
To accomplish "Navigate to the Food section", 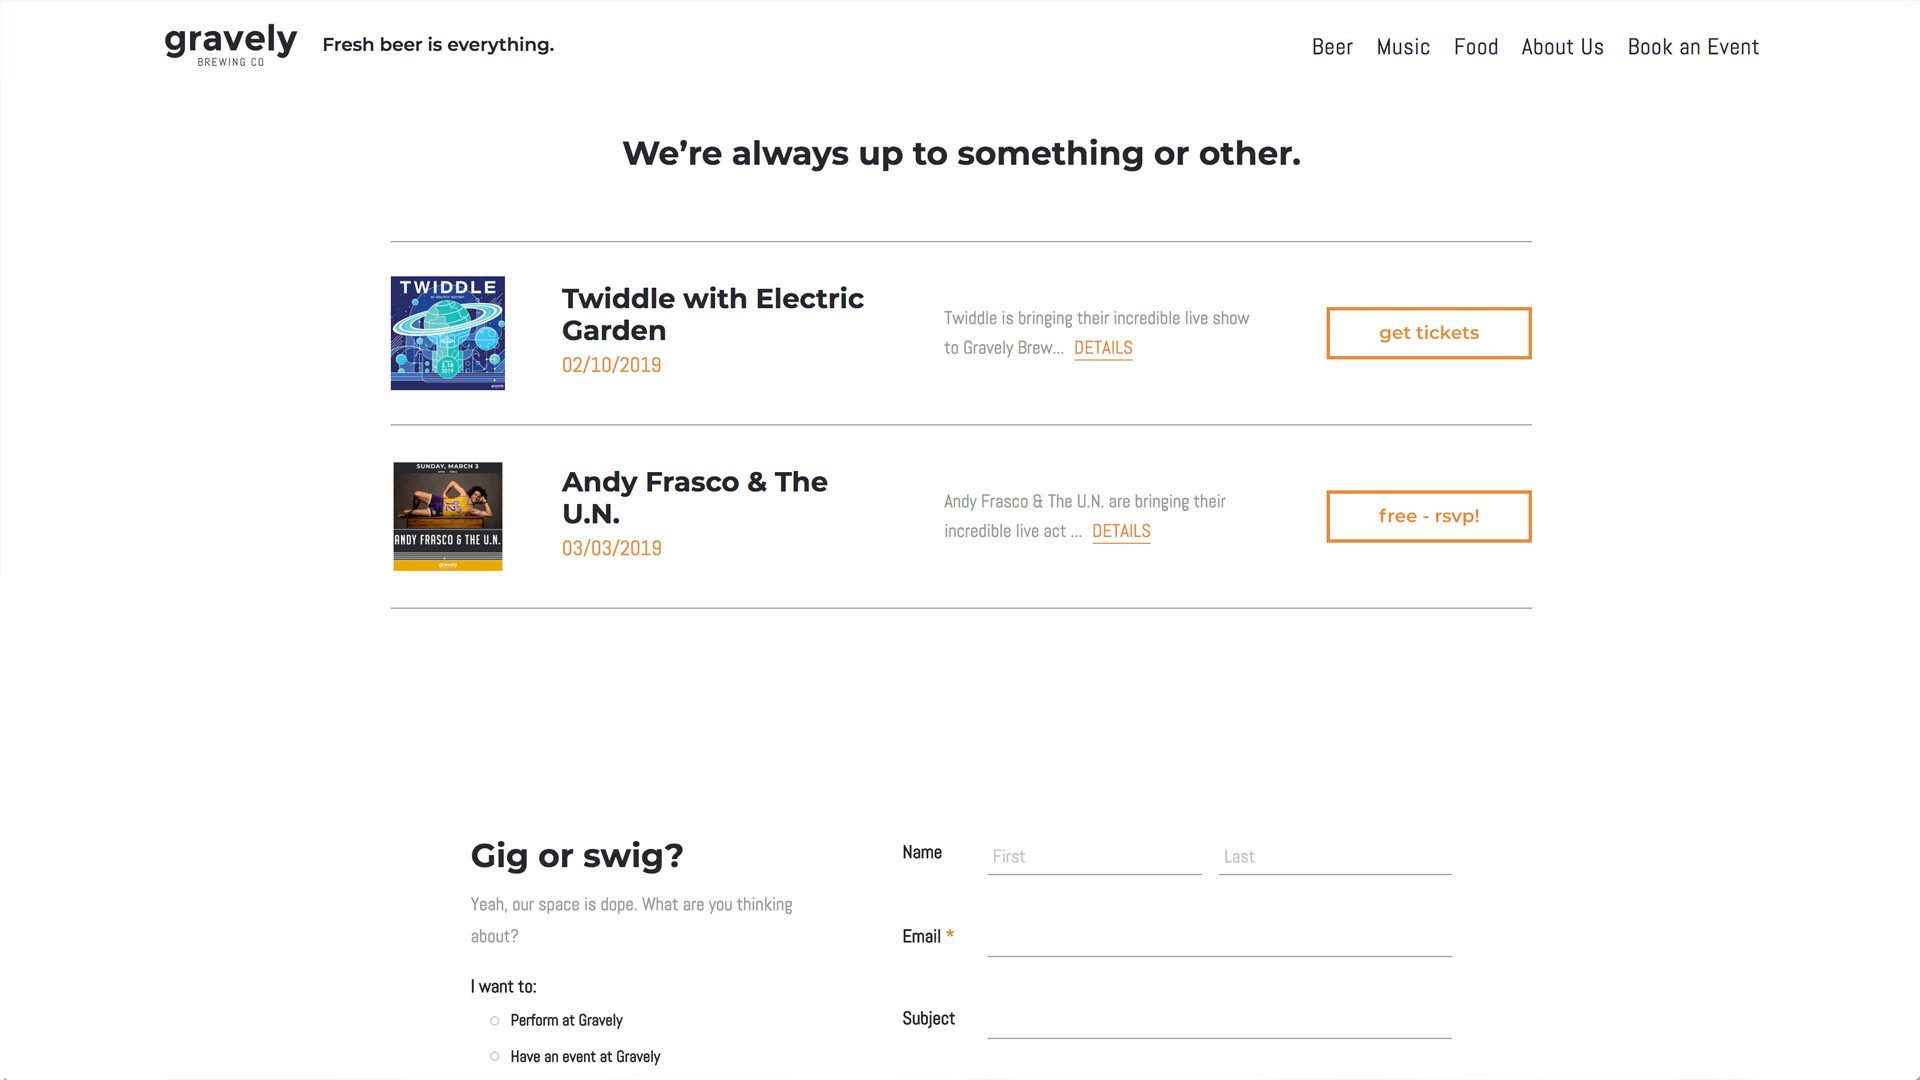I will click(x=1476, y=47).
